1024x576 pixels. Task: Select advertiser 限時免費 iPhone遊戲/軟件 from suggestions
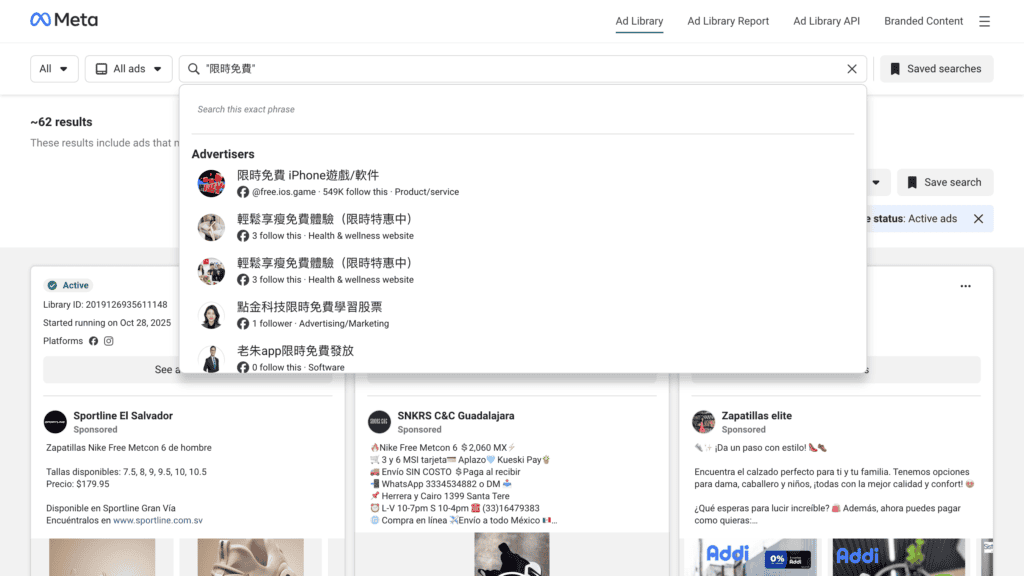coord(307,174)
